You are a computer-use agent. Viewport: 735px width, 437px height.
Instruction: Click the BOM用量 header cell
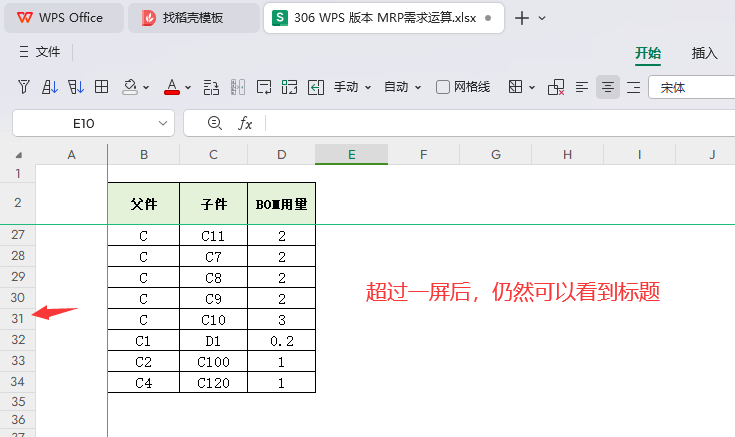coord(281,203)
